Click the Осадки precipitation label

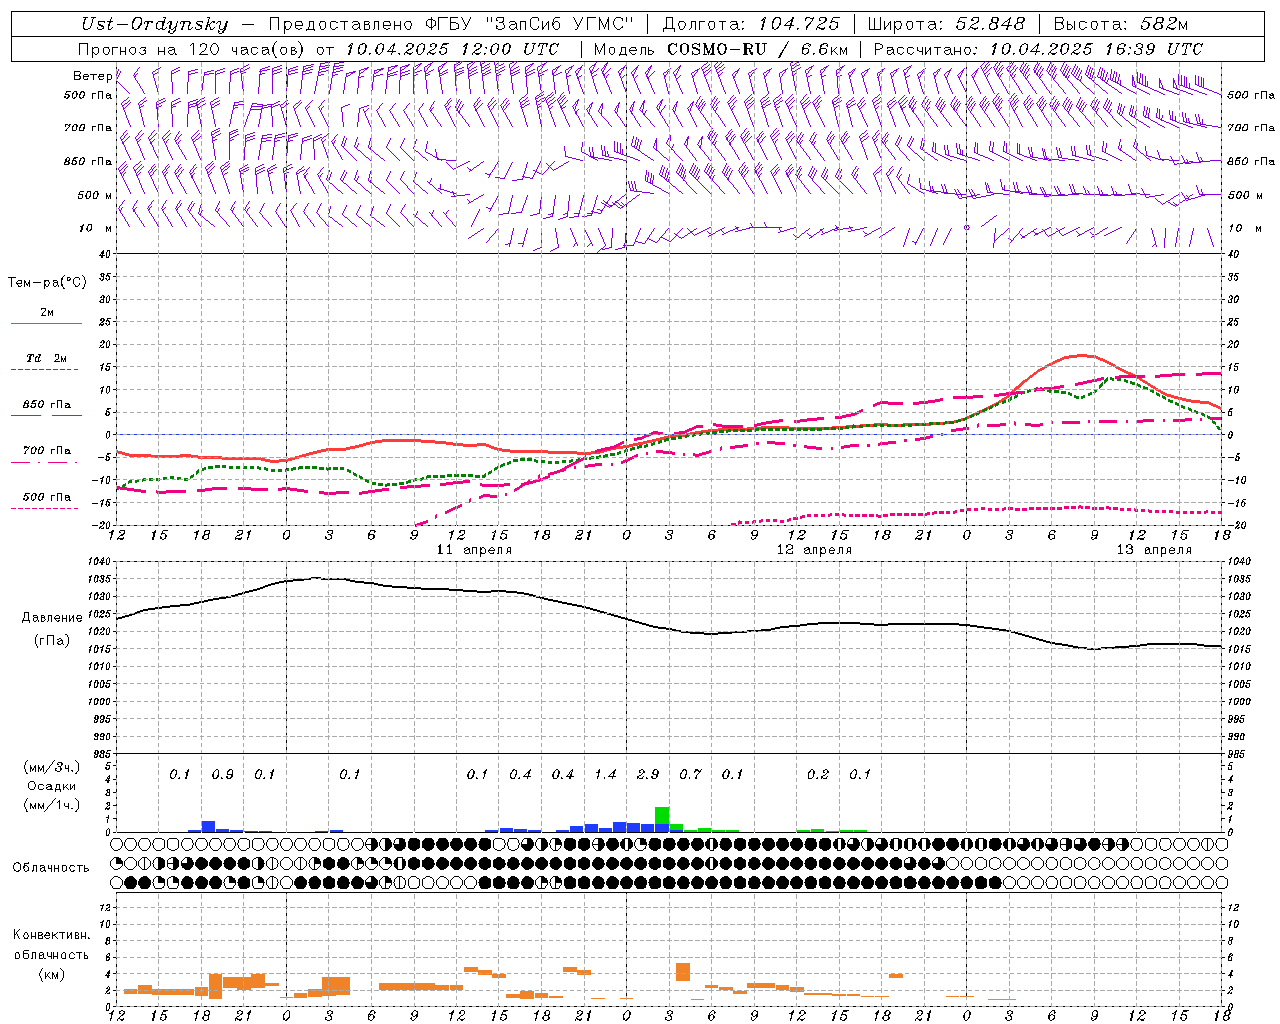(52, 786)
